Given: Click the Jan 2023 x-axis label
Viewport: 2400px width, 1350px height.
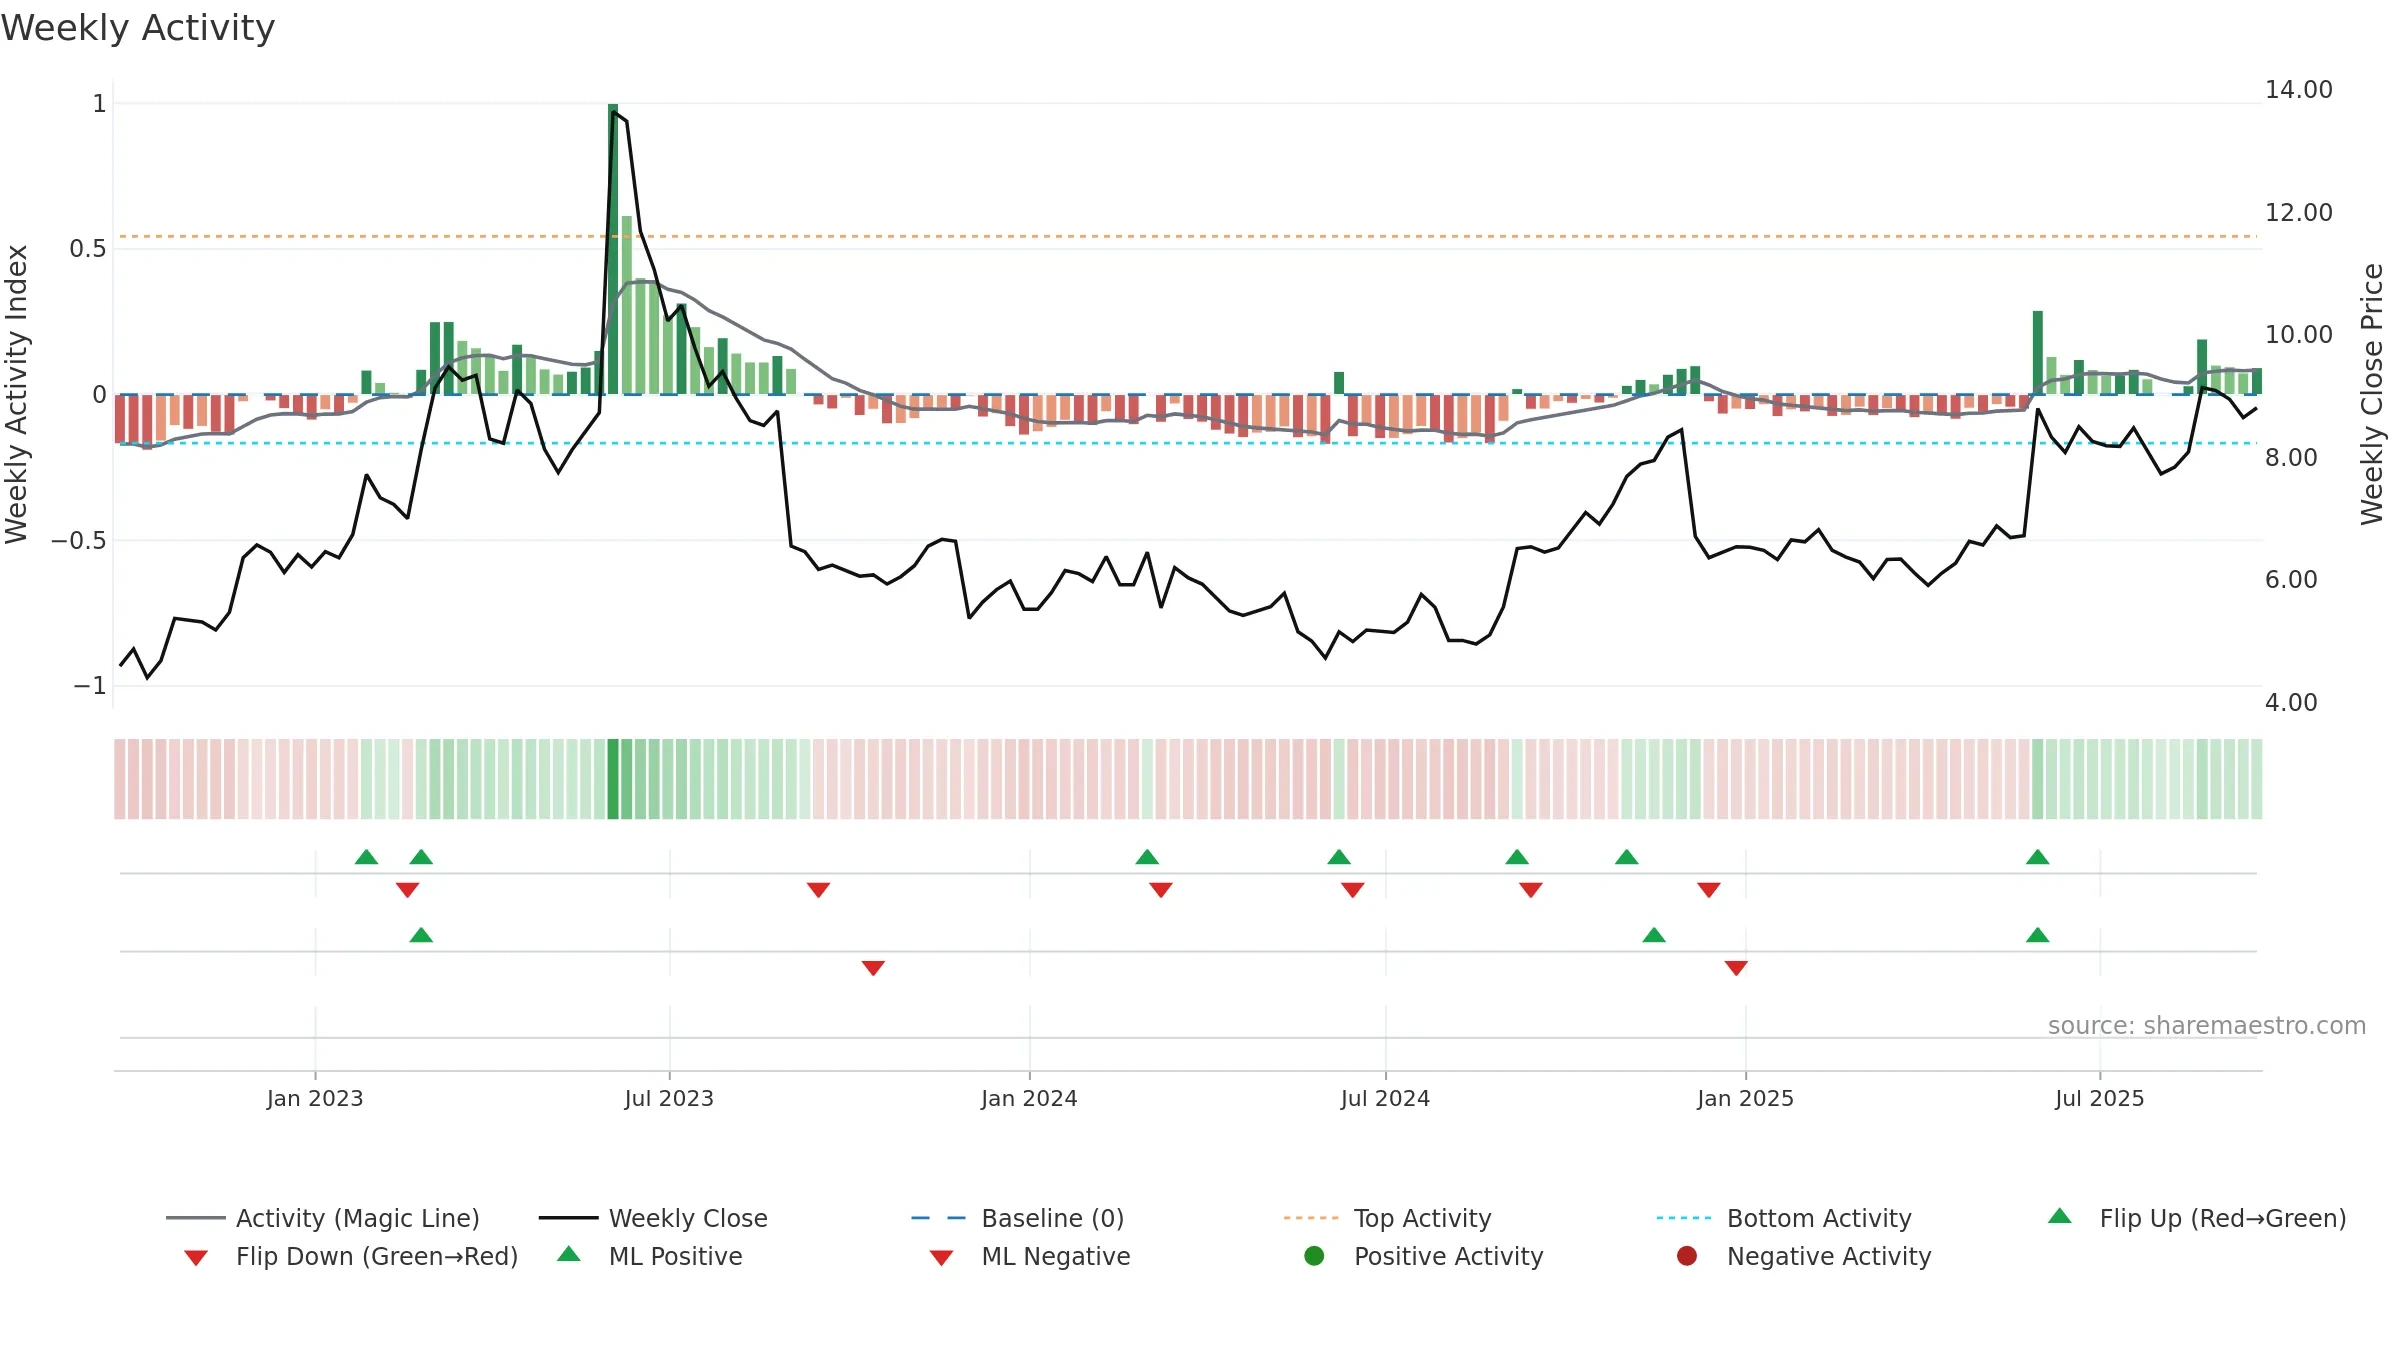Looking at the screenshot, I should [x=315, y=1098].
